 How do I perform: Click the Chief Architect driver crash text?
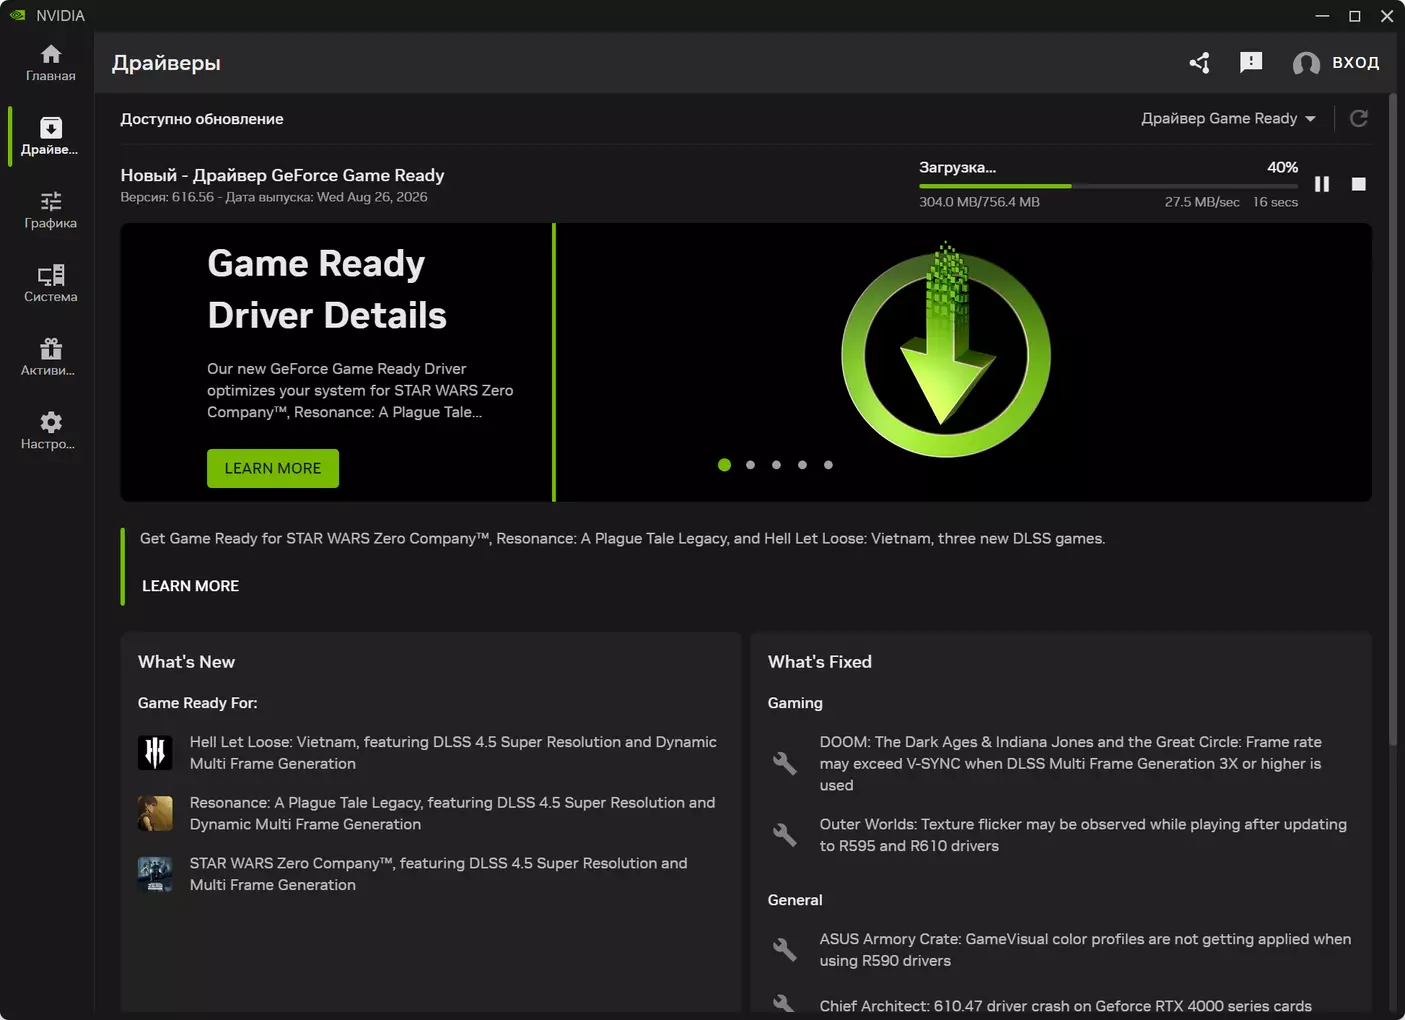click(x=1065, y=1006)
